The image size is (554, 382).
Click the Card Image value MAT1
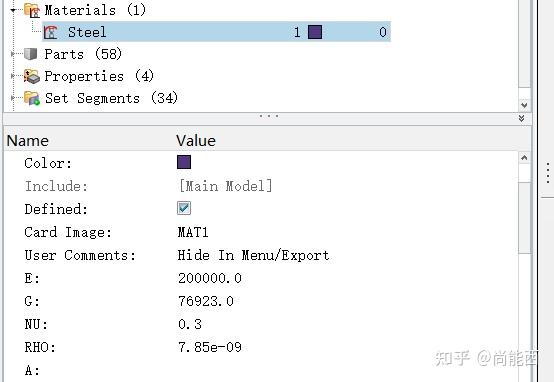pos(193,232)
